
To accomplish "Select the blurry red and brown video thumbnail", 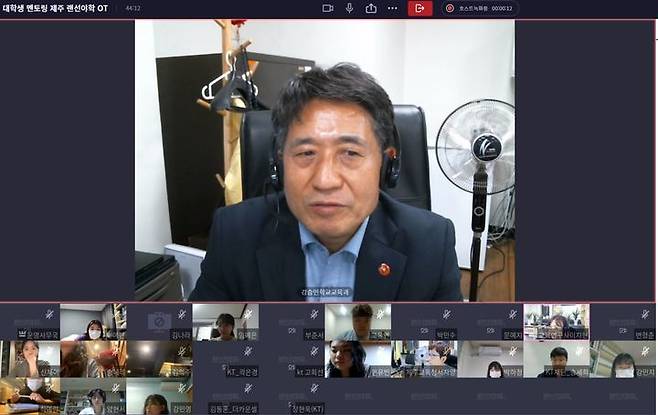I will pyautogui.click(x=93, y=359).
